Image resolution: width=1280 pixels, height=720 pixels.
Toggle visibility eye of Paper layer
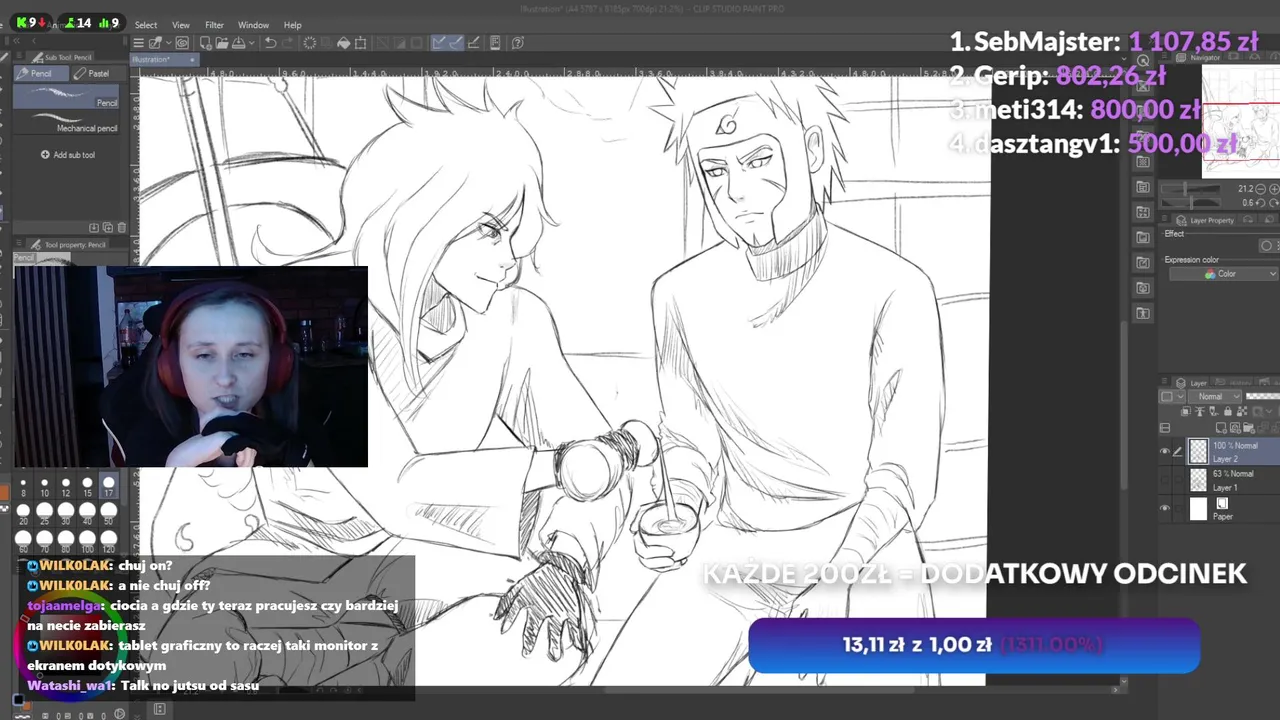[x=1164, y=508]
